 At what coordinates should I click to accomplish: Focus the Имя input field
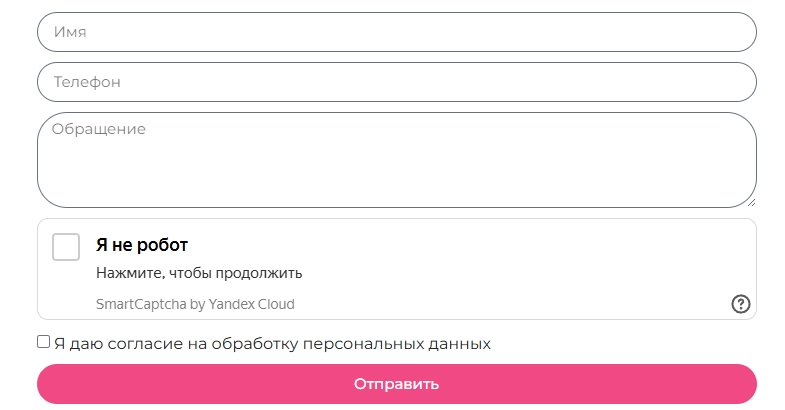396,32
